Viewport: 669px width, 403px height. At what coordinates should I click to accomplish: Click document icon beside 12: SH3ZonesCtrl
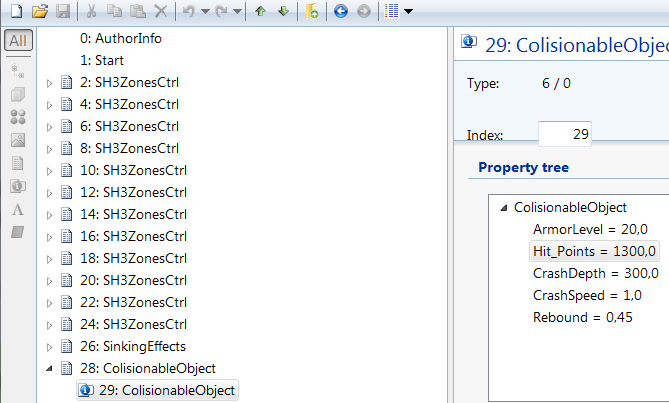click(x=67, y=192)
